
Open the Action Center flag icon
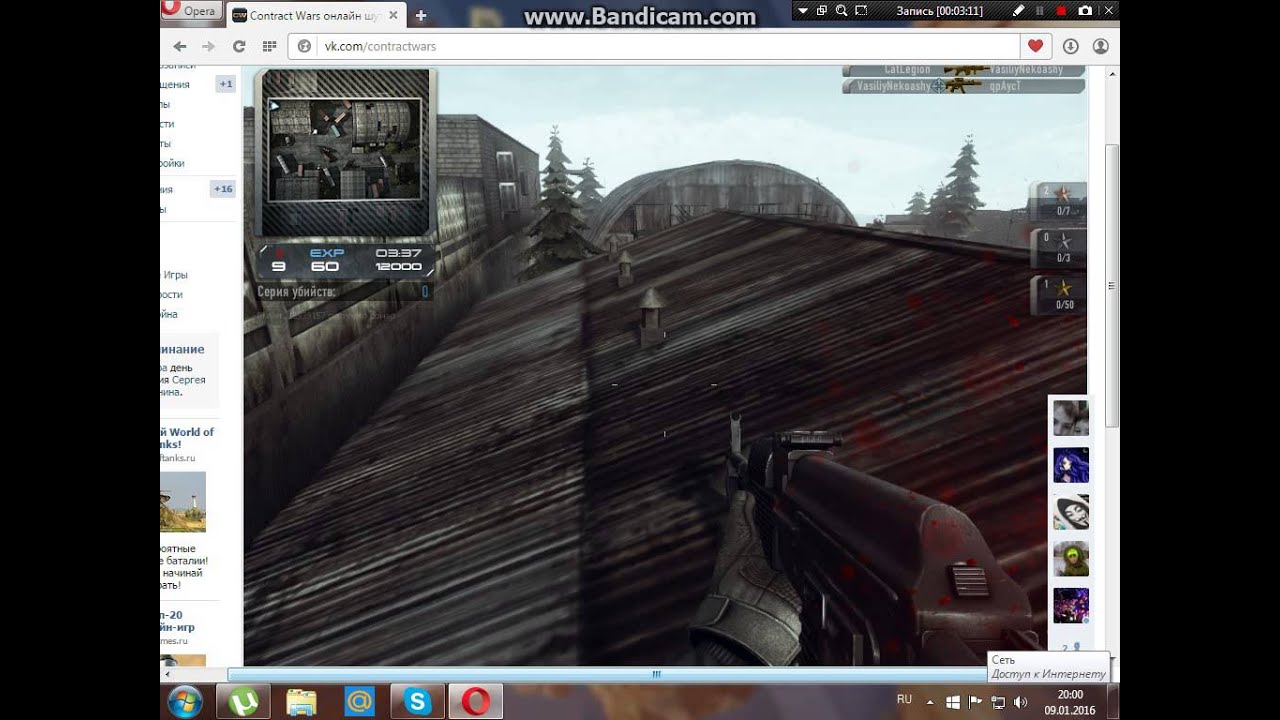975,702
